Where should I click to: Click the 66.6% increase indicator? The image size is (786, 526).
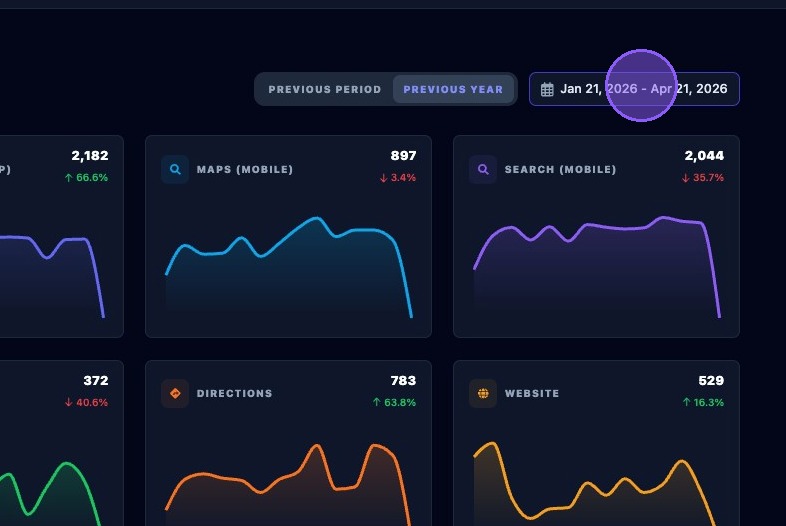click(86, 178)
